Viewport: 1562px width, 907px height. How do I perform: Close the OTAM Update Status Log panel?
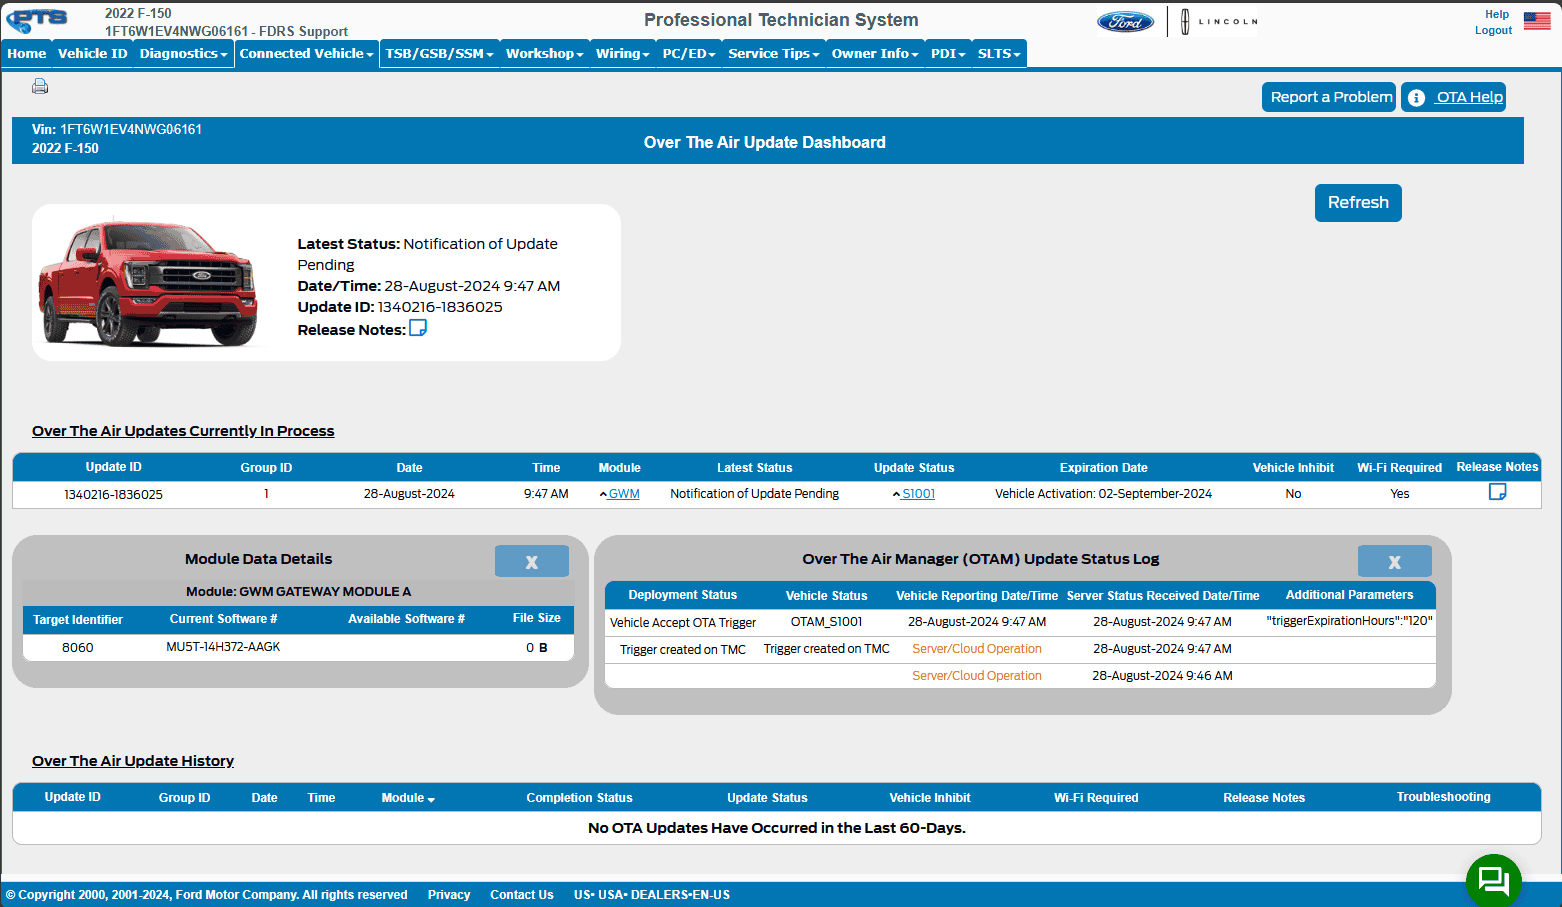pos(1394,562)
